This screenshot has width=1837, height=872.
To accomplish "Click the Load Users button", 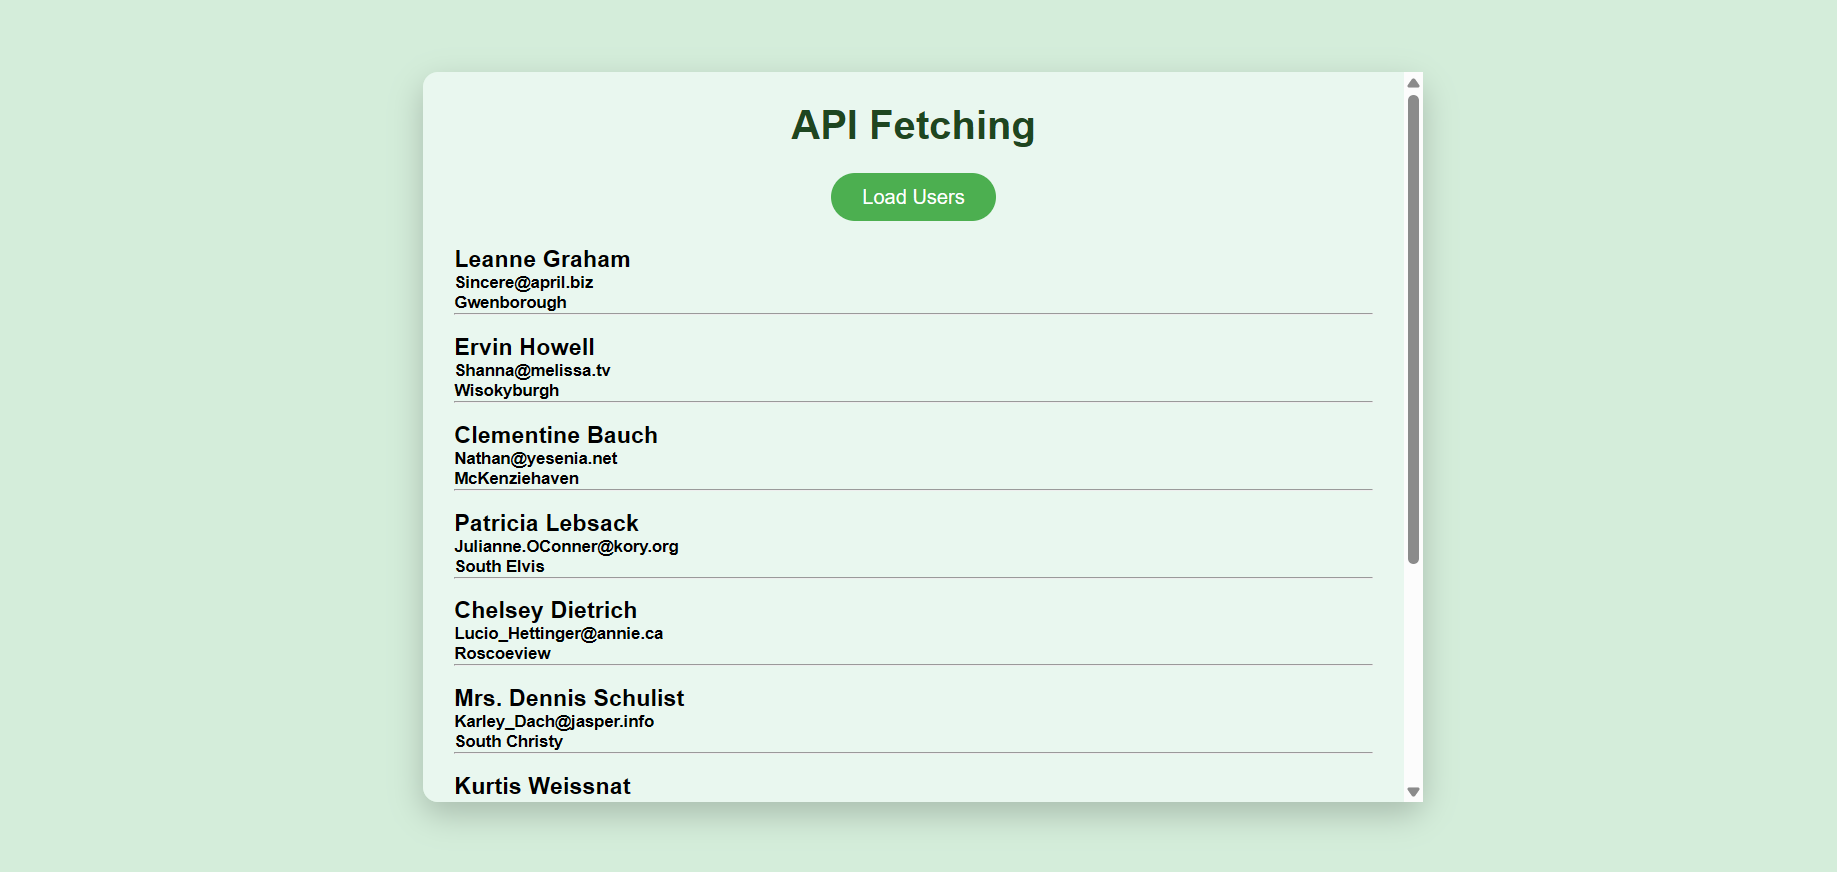I will 913,197.
